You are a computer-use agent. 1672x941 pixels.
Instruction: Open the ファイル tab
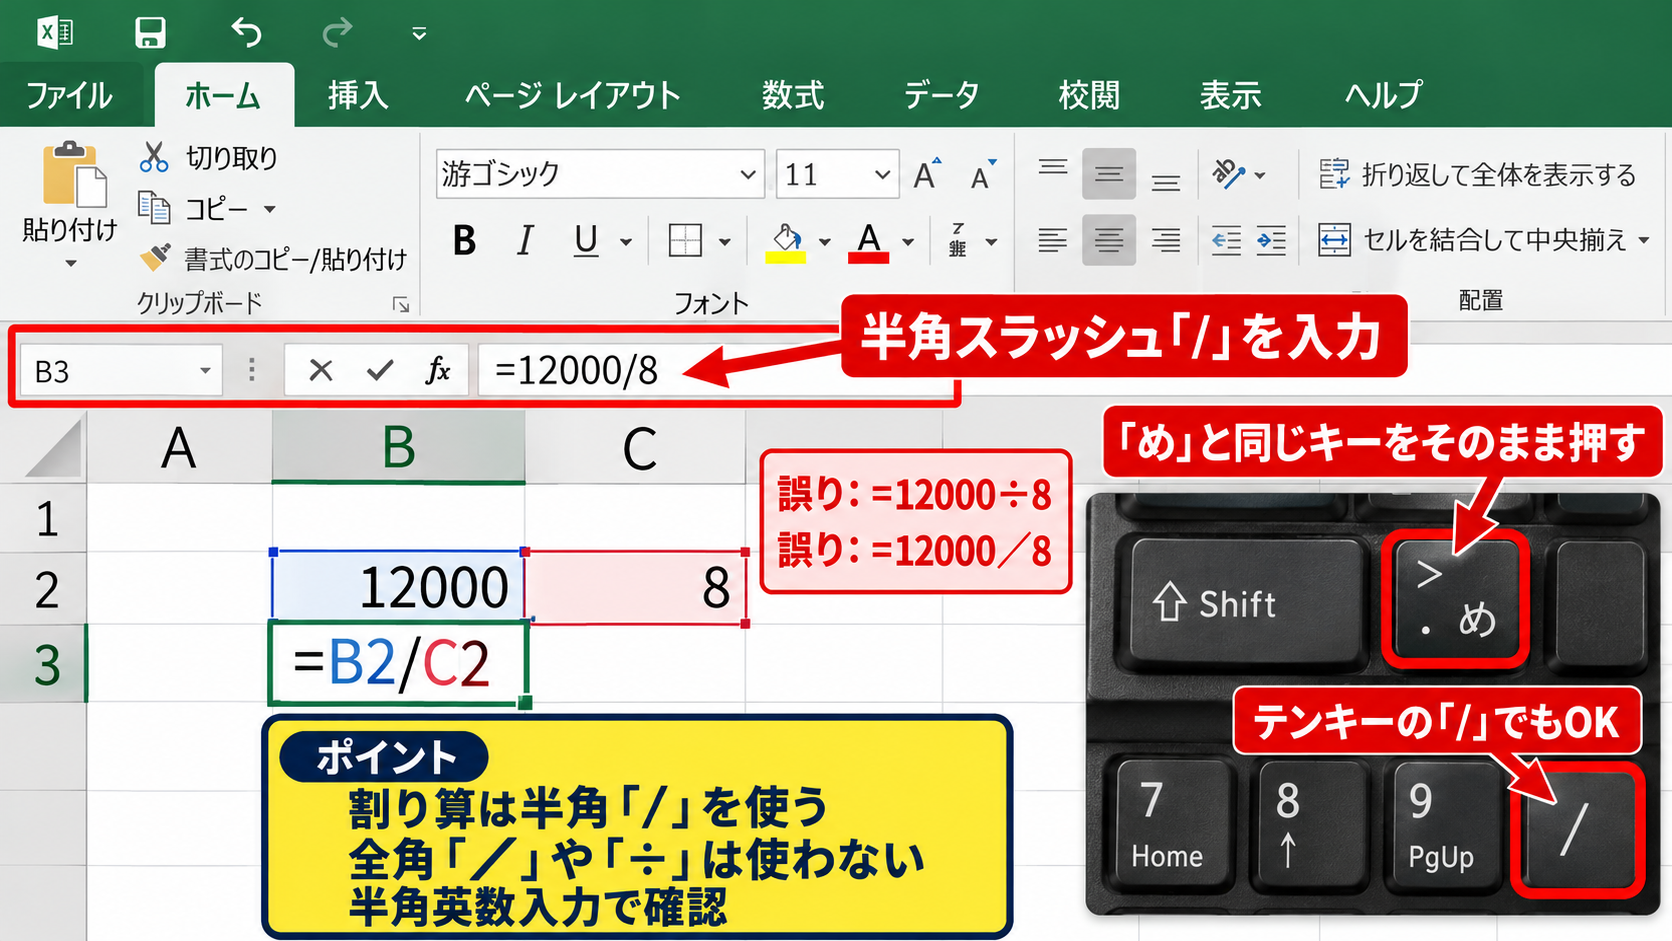point(69,95)
